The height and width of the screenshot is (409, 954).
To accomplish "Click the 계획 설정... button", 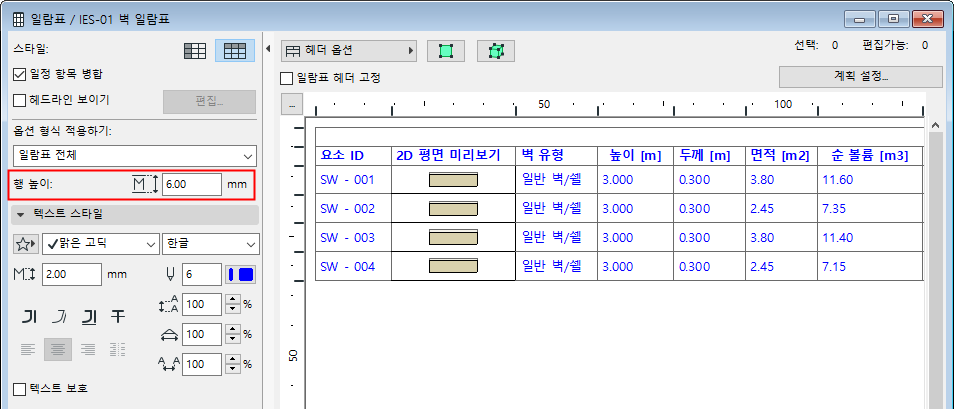I will tap(860, 77).
